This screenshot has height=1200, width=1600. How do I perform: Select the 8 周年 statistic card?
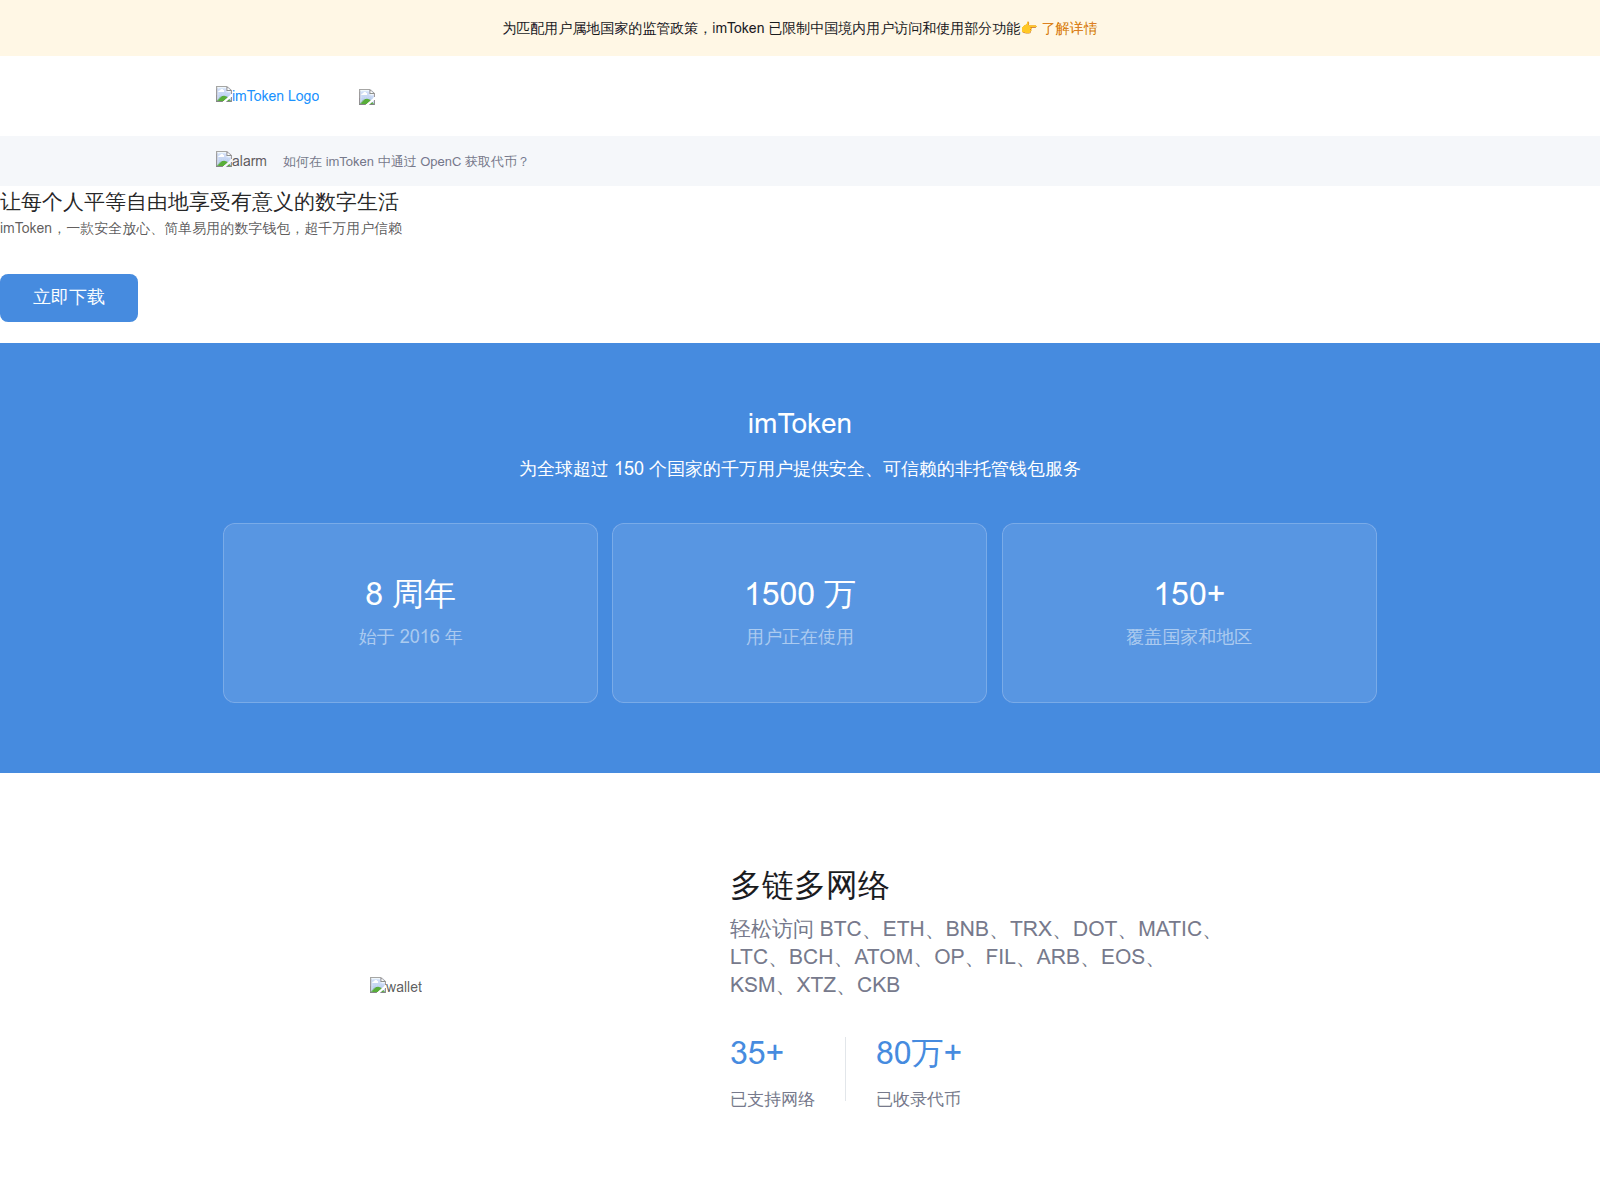point(410,613)
